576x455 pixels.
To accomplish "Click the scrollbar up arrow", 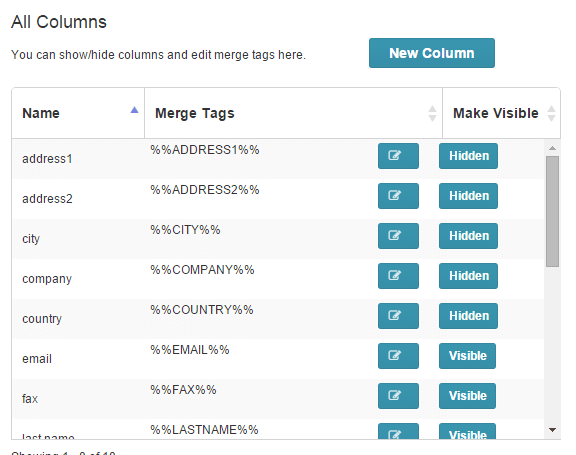I will pyautogui.click(x=552, y=148).
